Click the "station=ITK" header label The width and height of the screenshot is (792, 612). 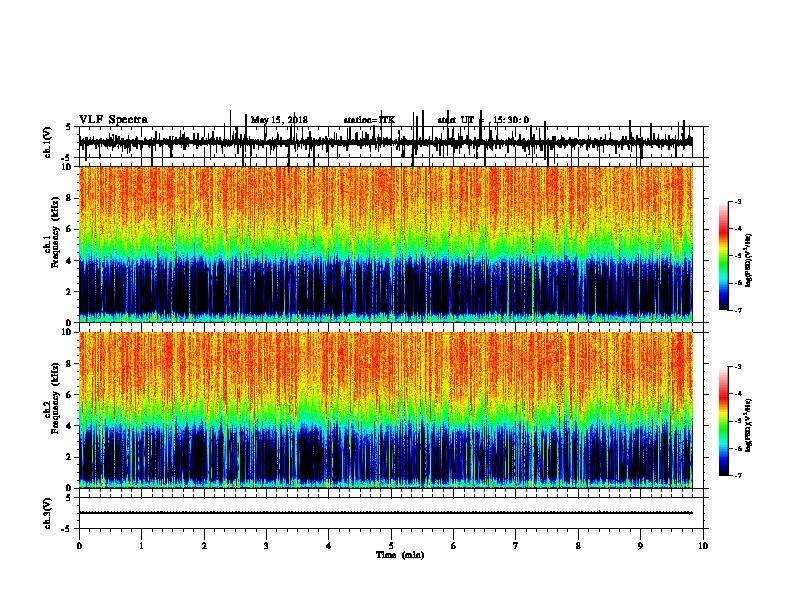point(369,120)
